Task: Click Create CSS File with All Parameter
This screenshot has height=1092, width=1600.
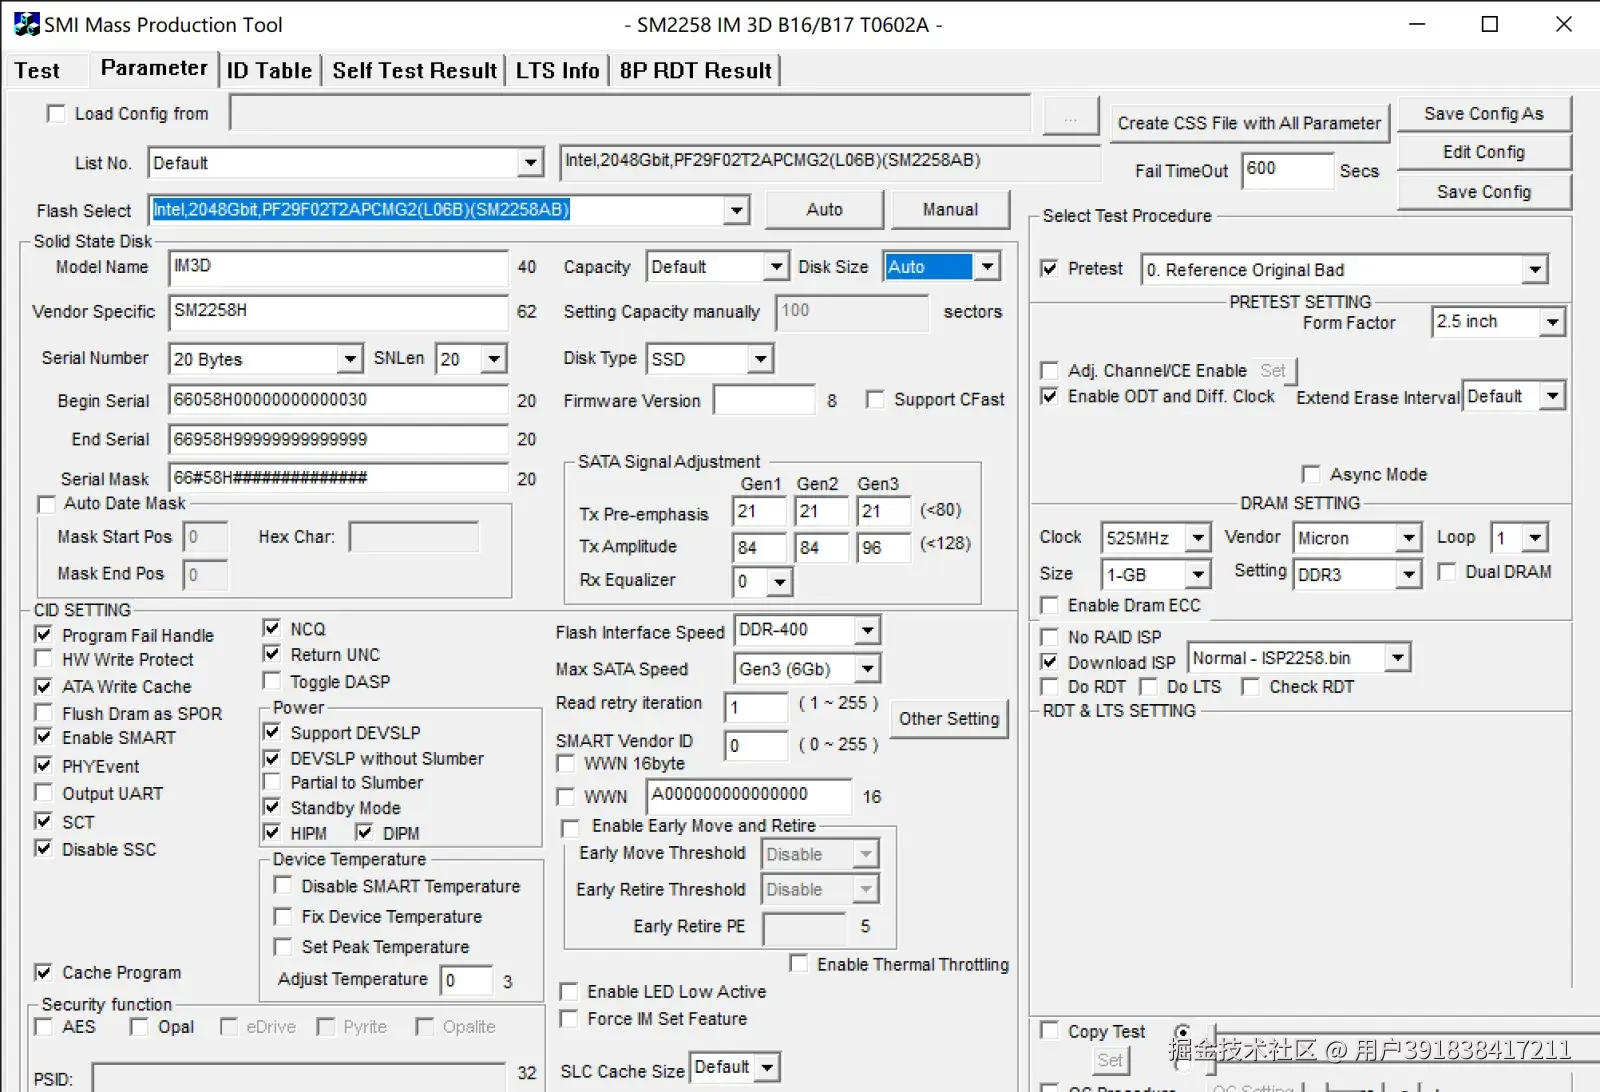Action: point(1249,123)
